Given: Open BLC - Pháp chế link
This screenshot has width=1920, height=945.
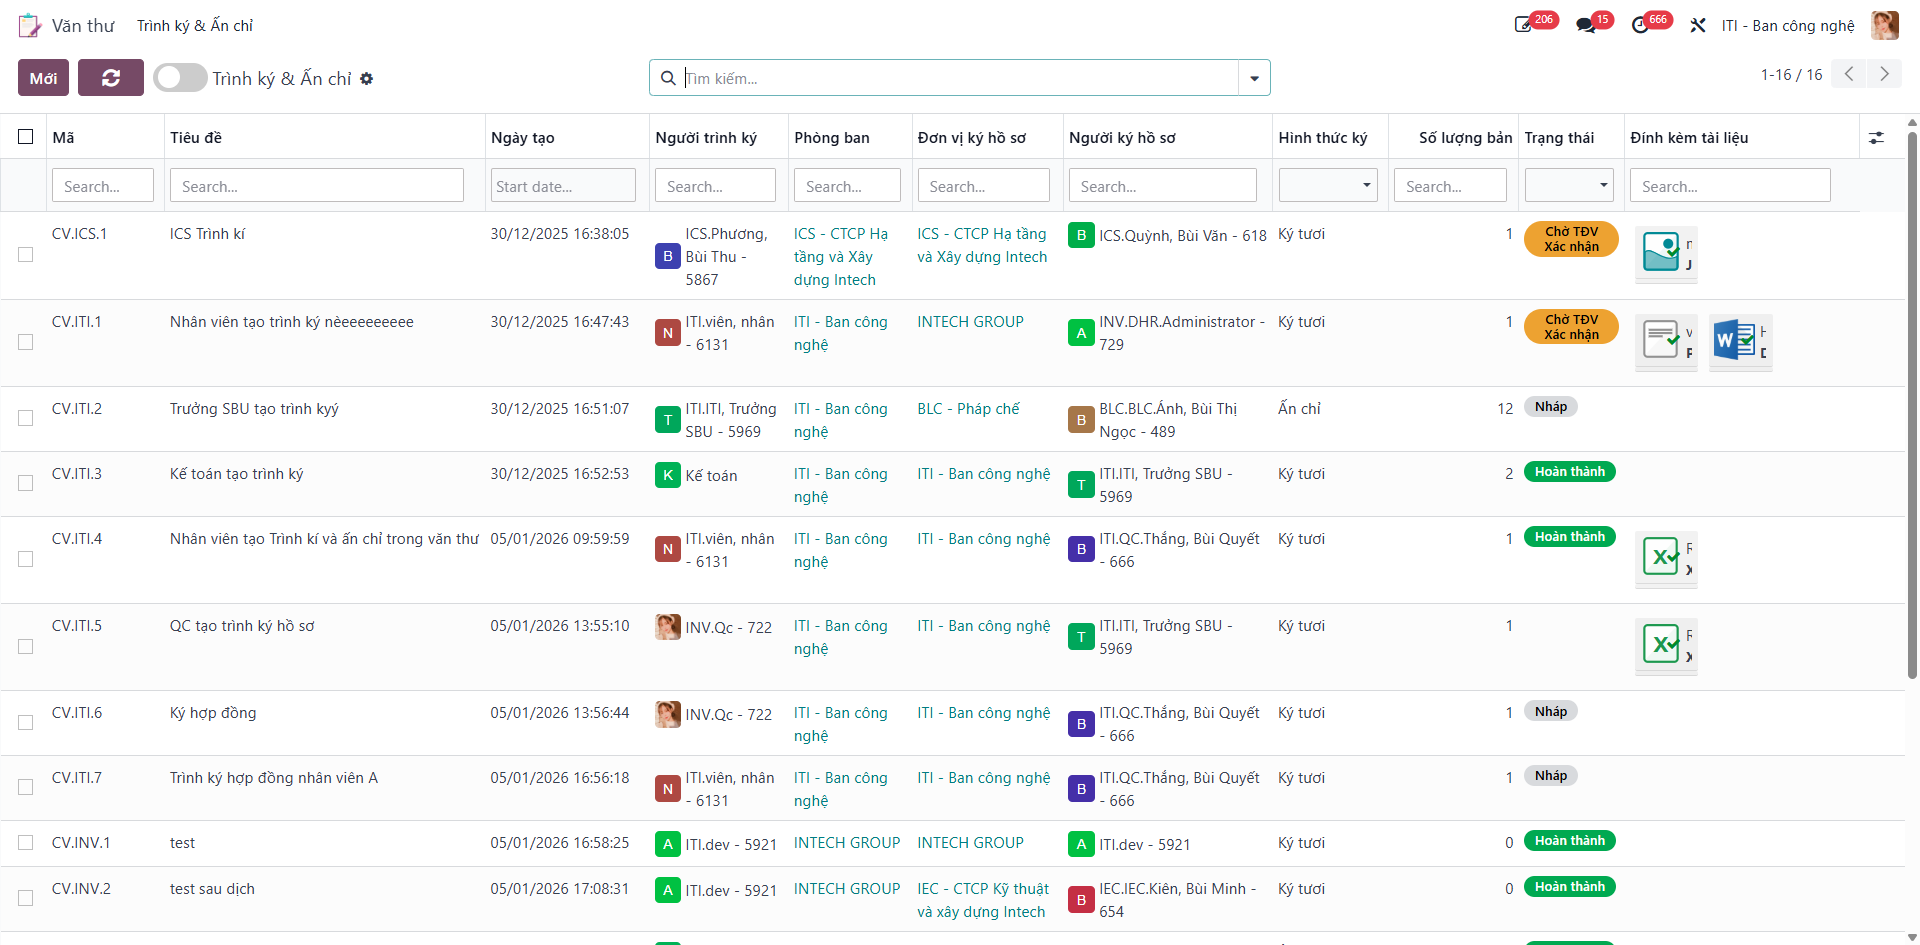Looking at the screenshot, I should tap(968, 409).
